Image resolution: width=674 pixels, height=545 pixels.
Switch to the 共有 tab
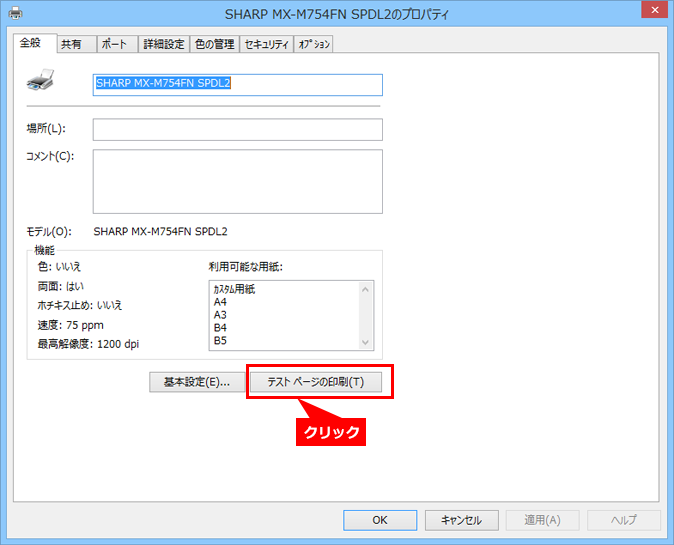[72, 44]
